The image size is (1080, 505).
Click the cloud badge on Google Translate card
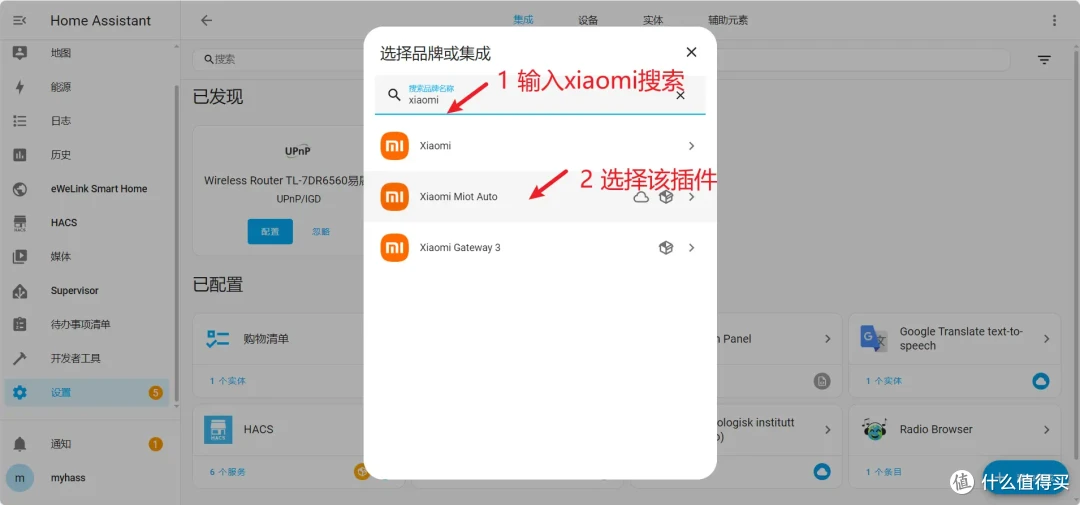[1041, 381]
